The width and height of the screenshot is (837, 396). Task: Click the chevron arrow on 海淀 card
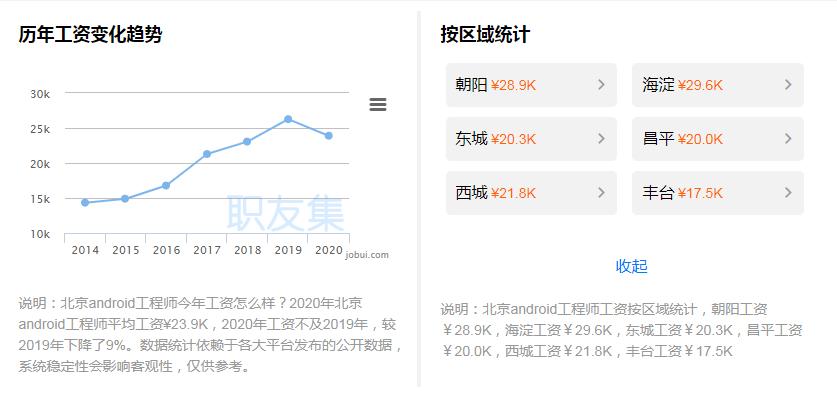(x=788, y=84)
